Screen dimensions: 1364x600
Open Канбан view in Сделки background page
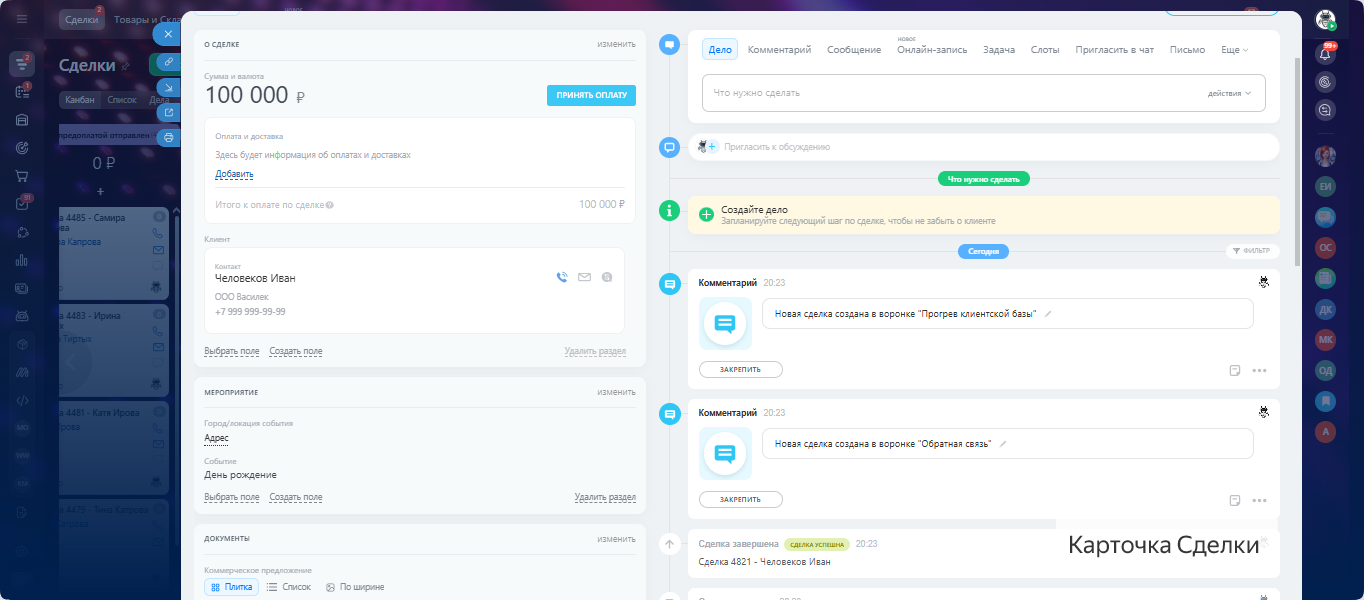coord(79,100)
